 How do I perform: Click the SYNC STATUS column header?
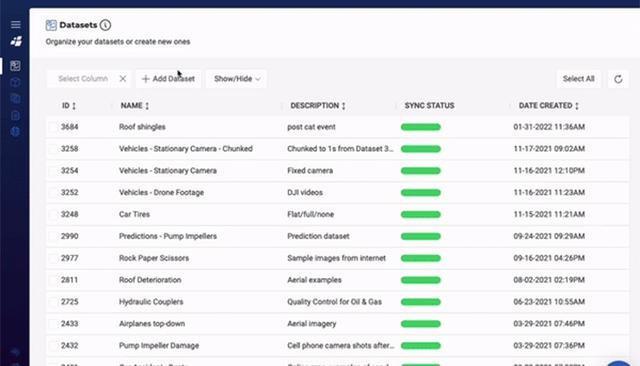pyautogui.click(x=429, y=106)
